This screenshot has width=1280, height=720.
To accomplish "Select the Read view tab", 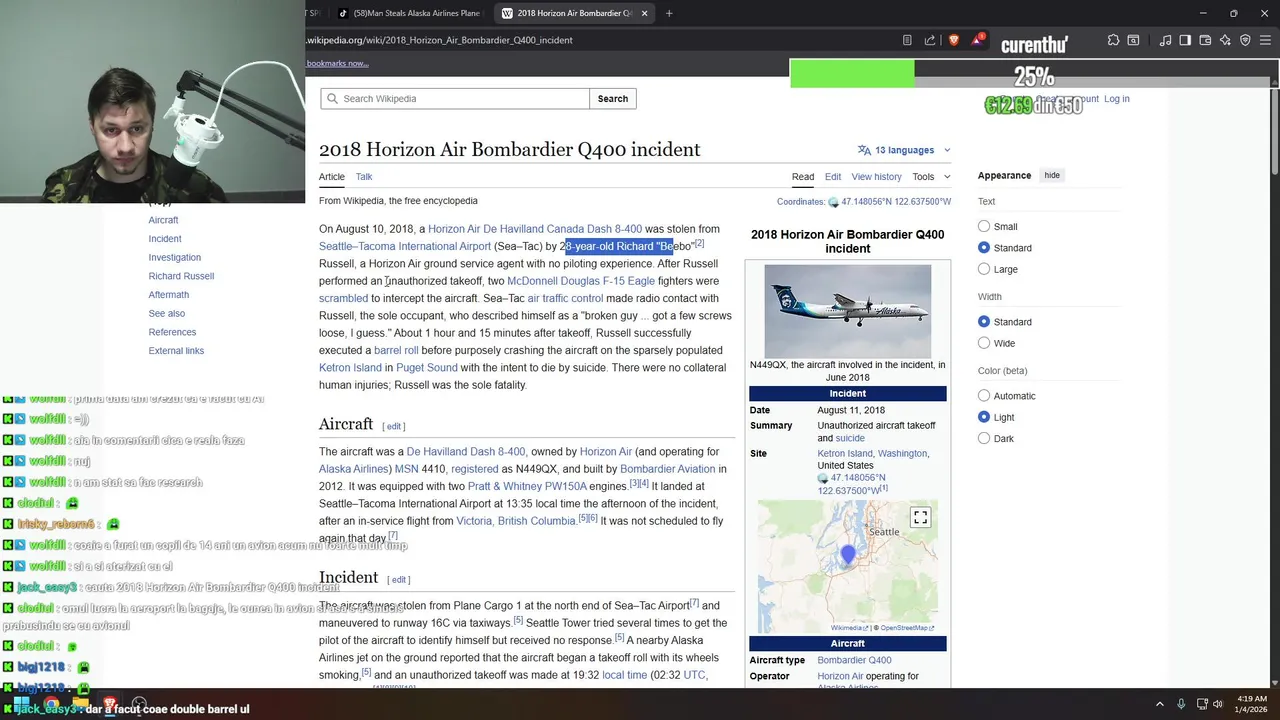I will [x=803, y=177].
